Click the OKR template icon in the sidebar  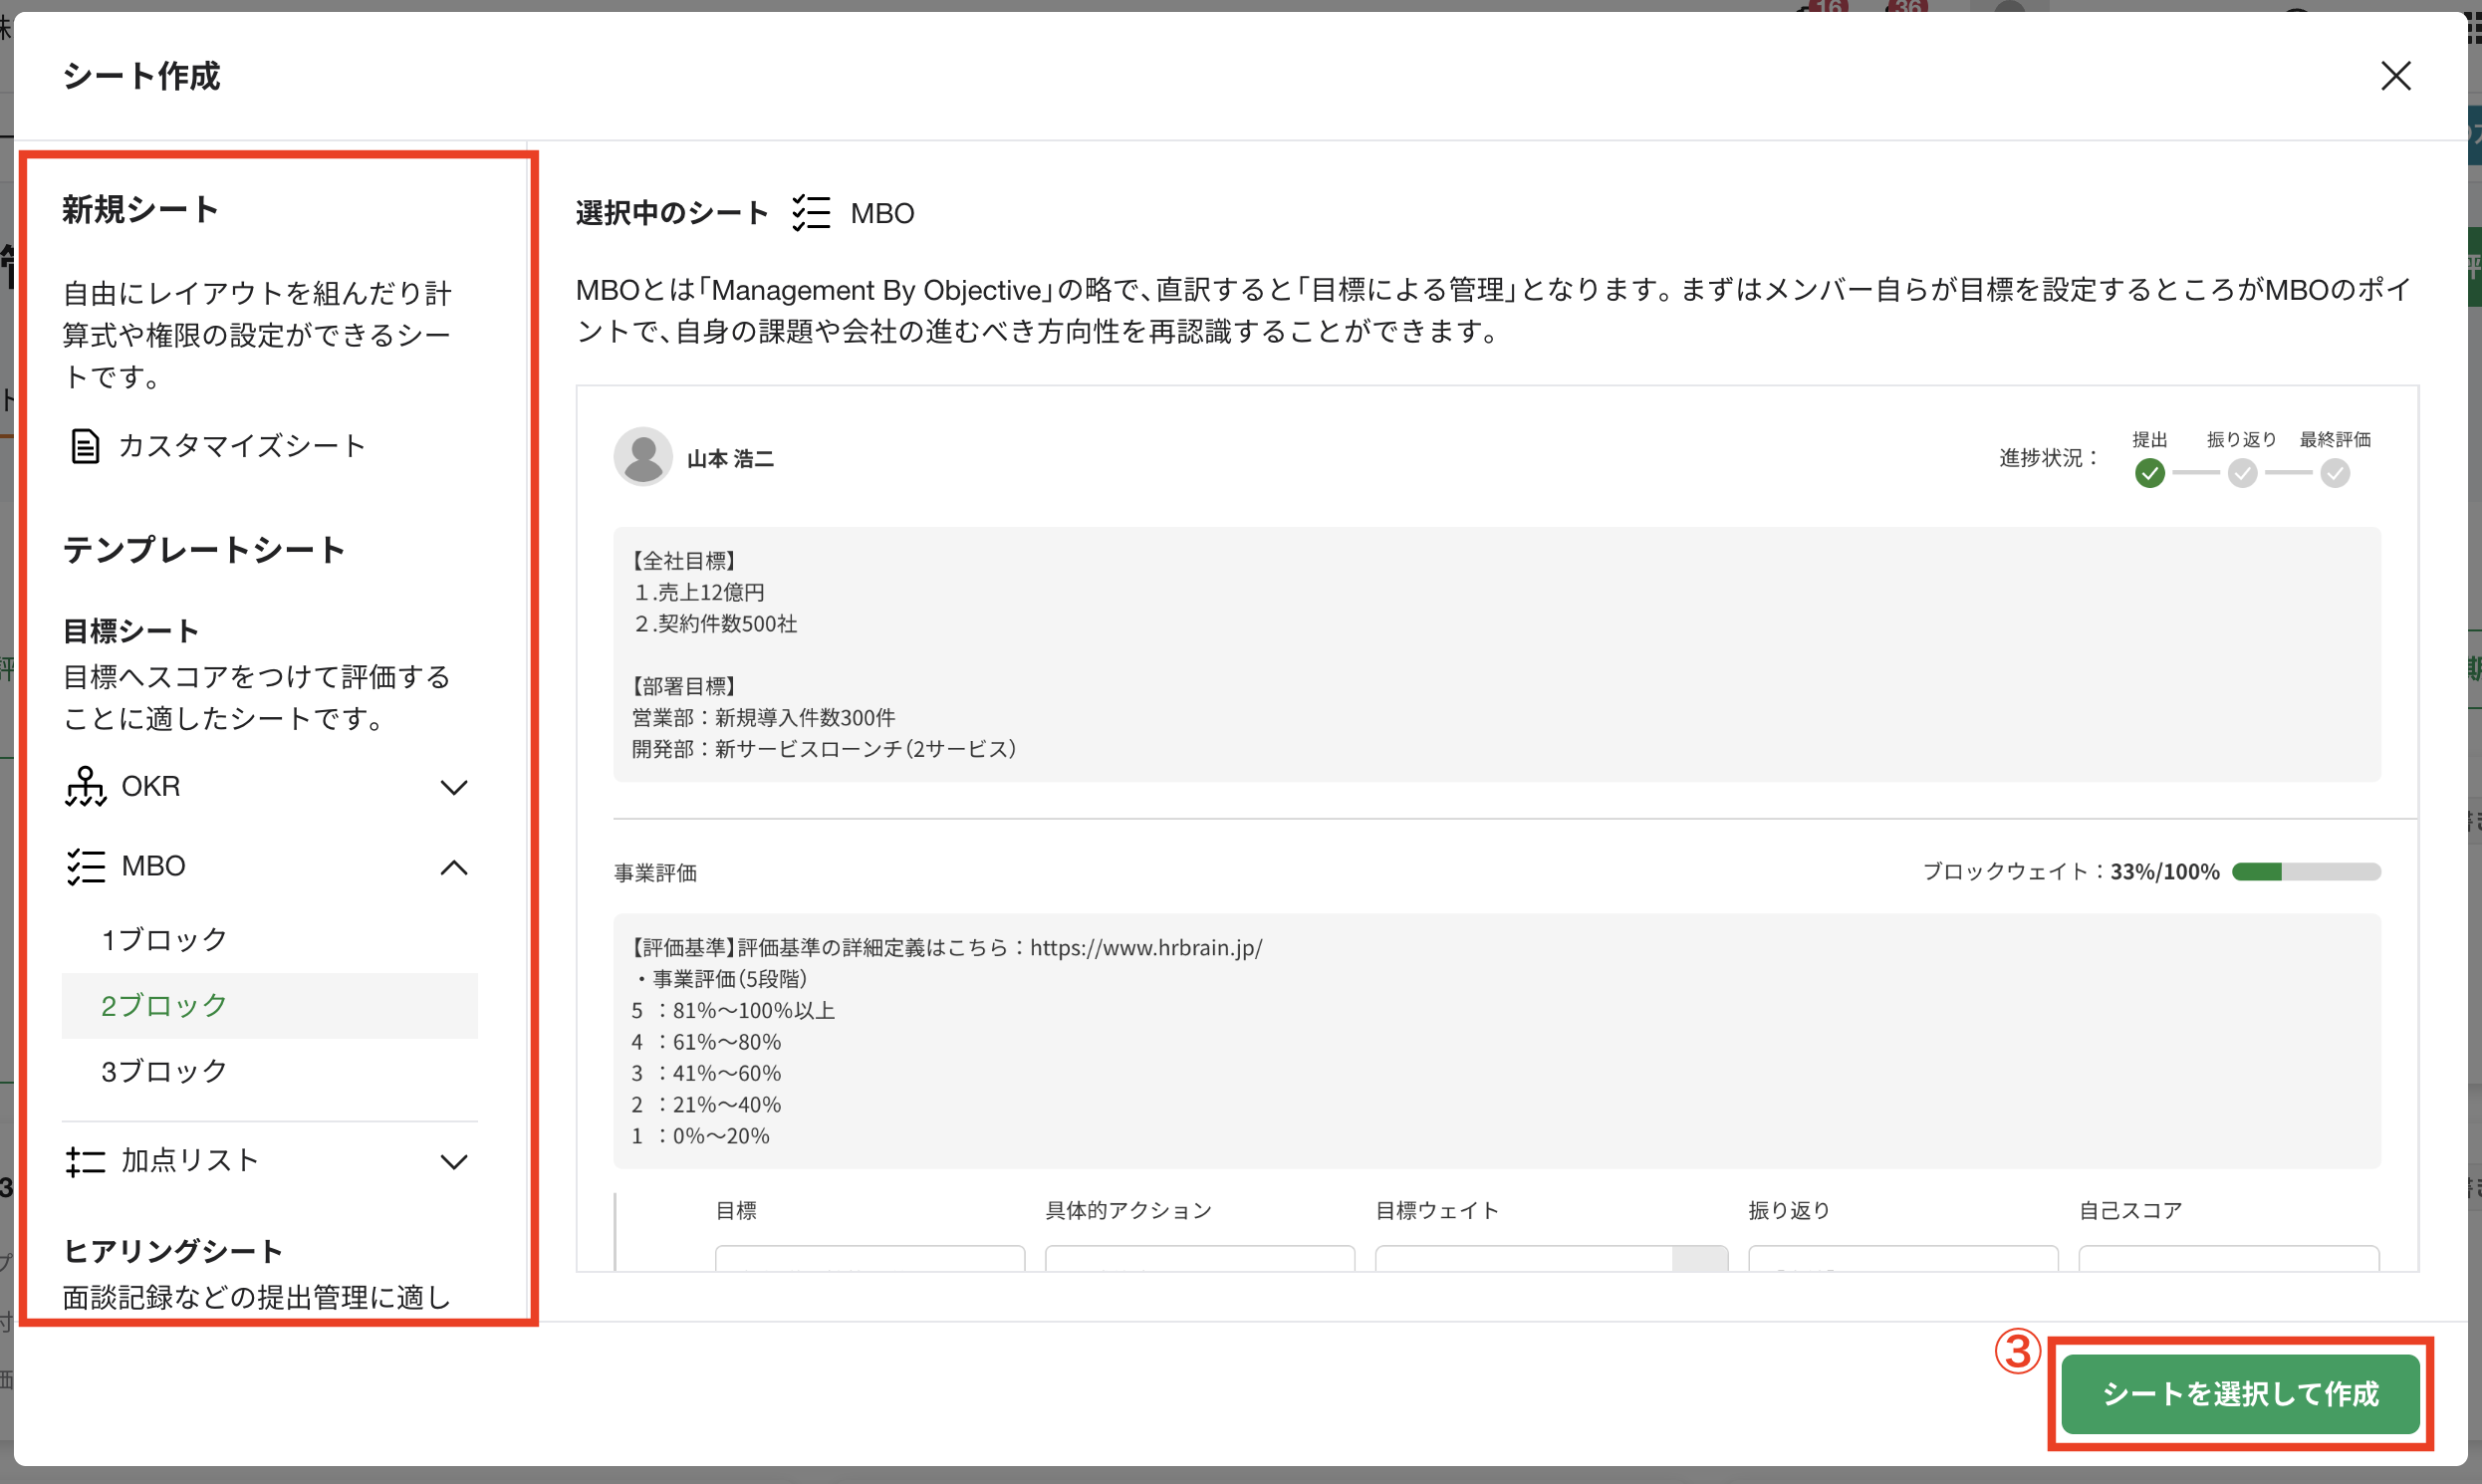tap(85, 786)
